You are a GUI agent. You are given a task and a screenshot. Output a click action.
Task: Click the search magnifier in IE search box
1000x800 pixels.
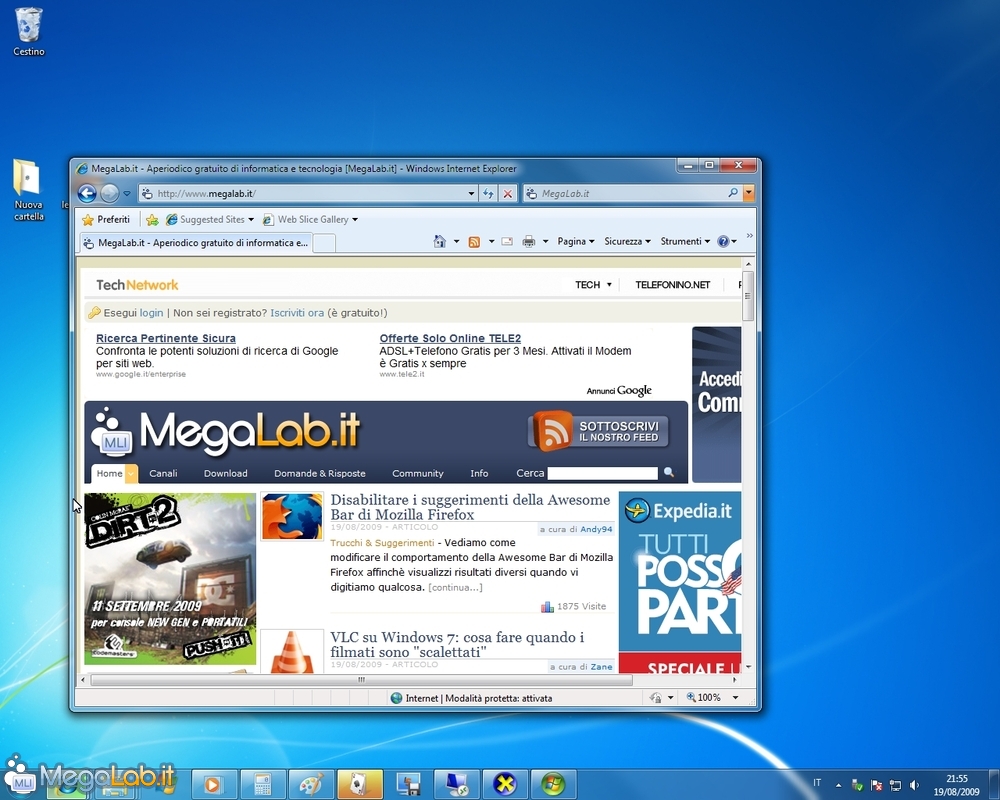[733, 193]
